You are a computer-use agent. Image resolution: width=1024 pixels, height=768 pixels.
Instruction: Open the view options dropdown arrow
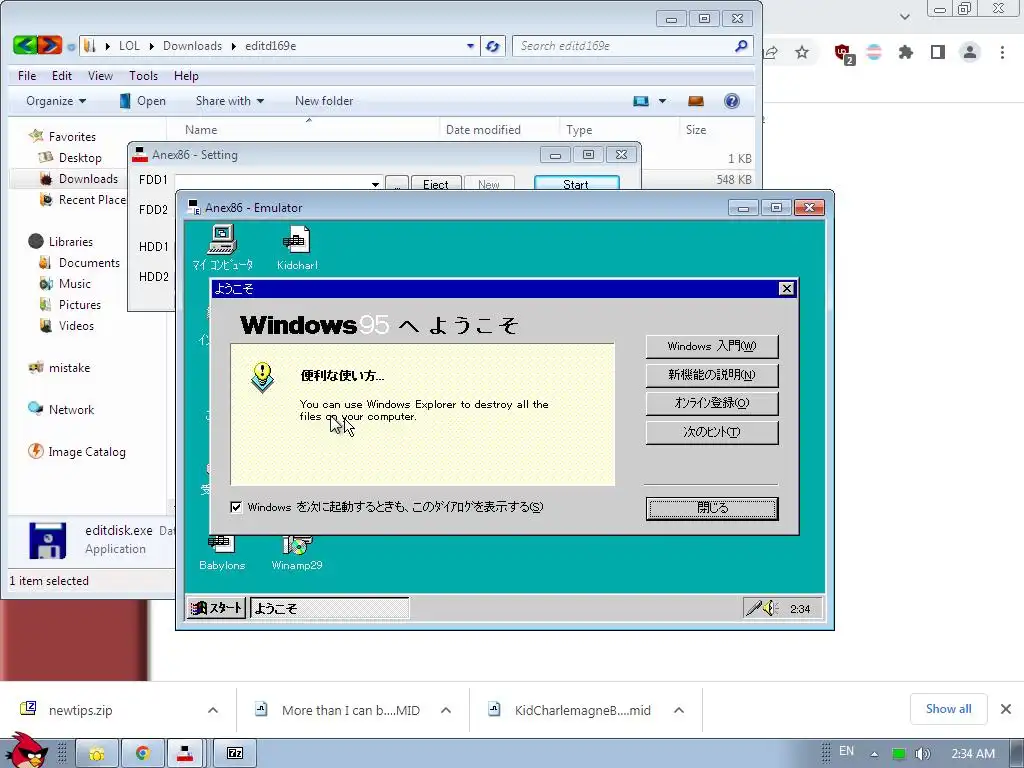[662, 101]
